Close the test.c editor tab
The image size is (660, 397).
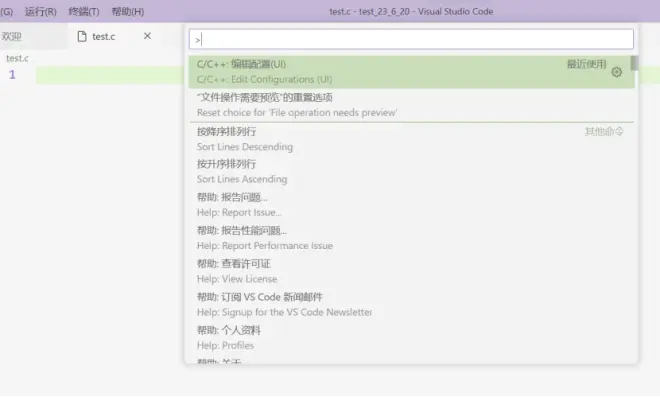(x=147, y=36)
